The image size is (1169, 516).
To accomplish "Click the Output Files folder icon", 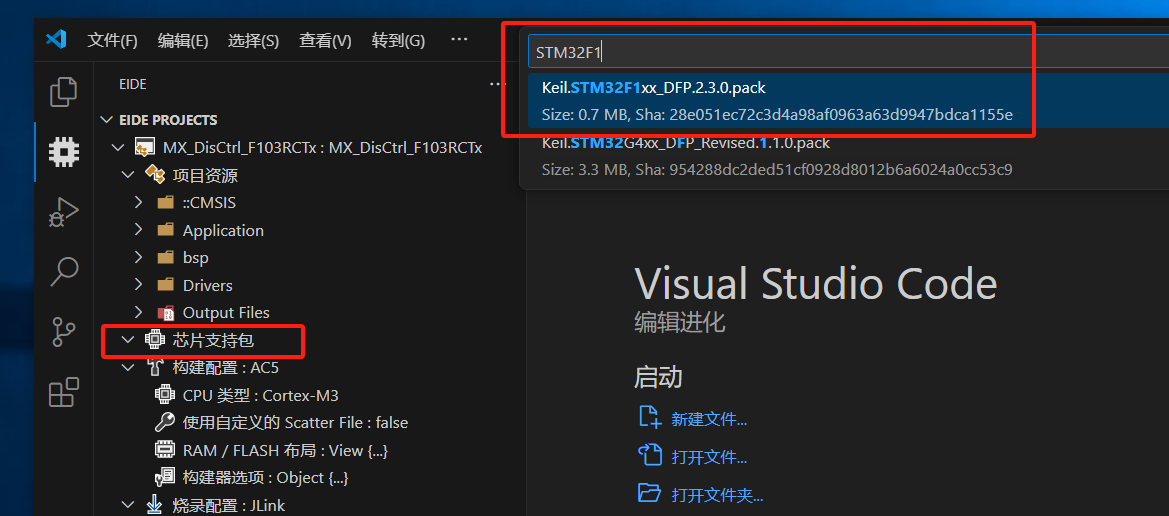I will click(x=166, y=312).
